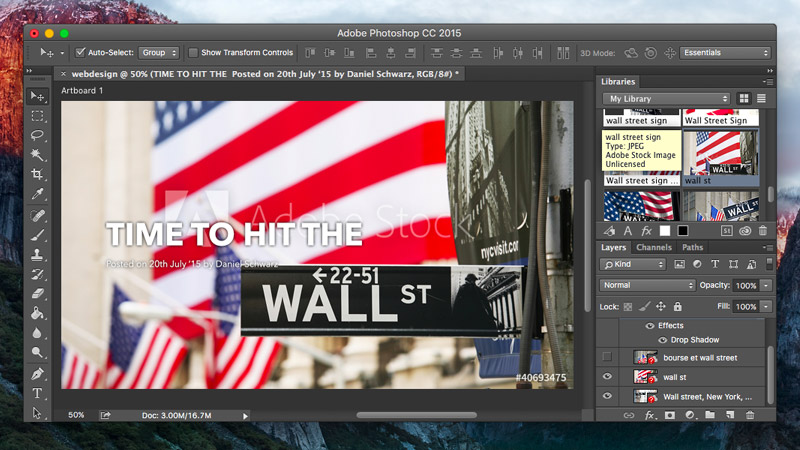Hide the wall st layer
The height and width of the screenshot is (450, 800).
[x=607, y=376]
